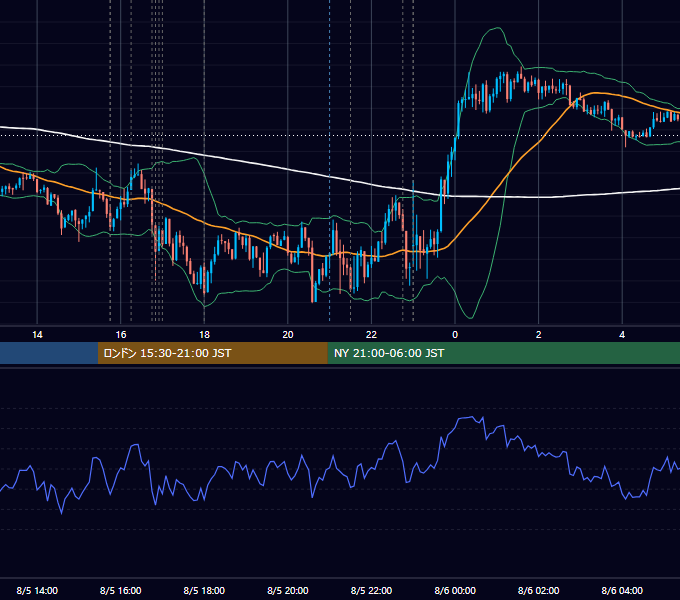Select the NY 21:00-06:00 JST session bar

(x=503, y=353)
